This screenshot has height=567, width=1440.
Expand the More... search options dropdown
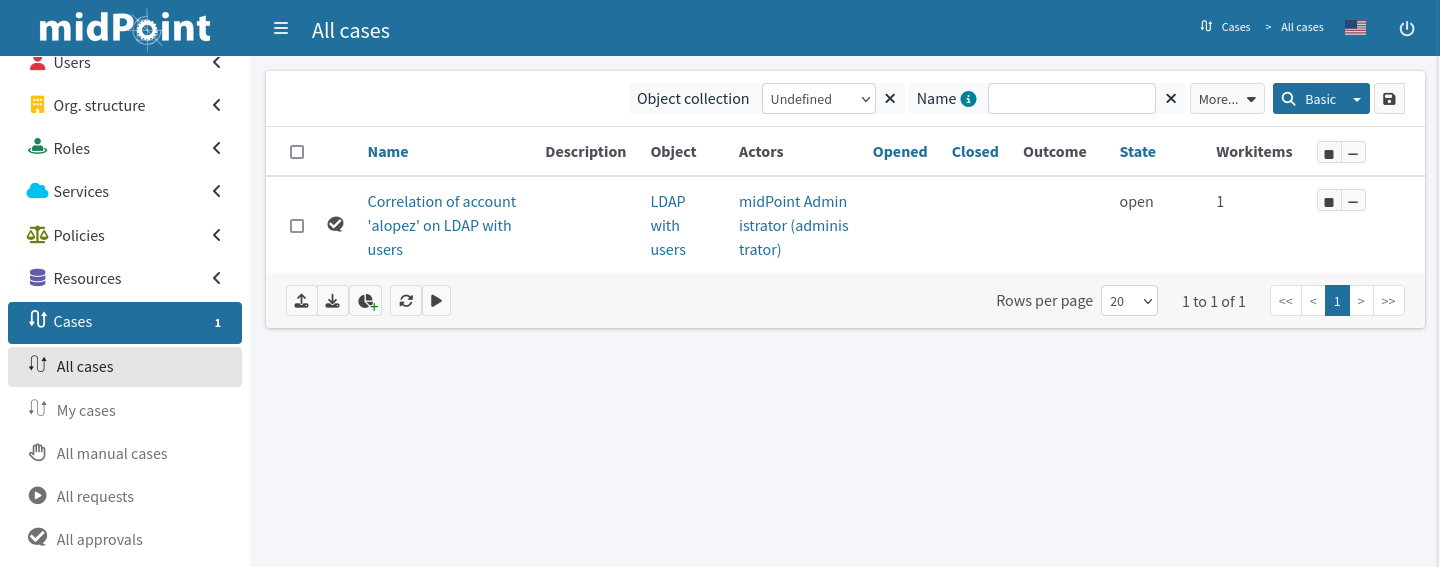[1227, 99]
